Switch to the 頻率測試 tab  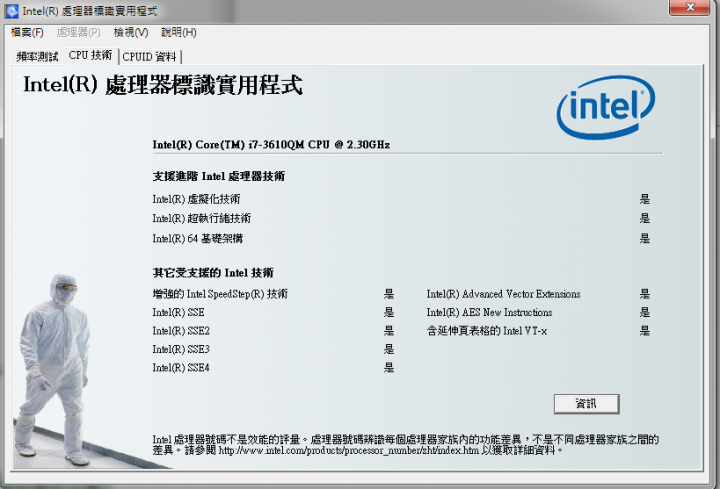pos(37,56)
